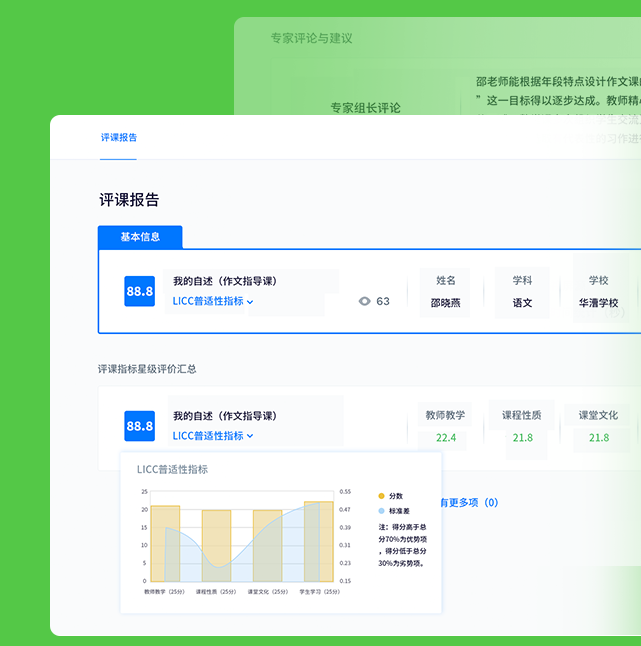Select the 基本信息 tab

pyautogui.click(x=140, y=237)
